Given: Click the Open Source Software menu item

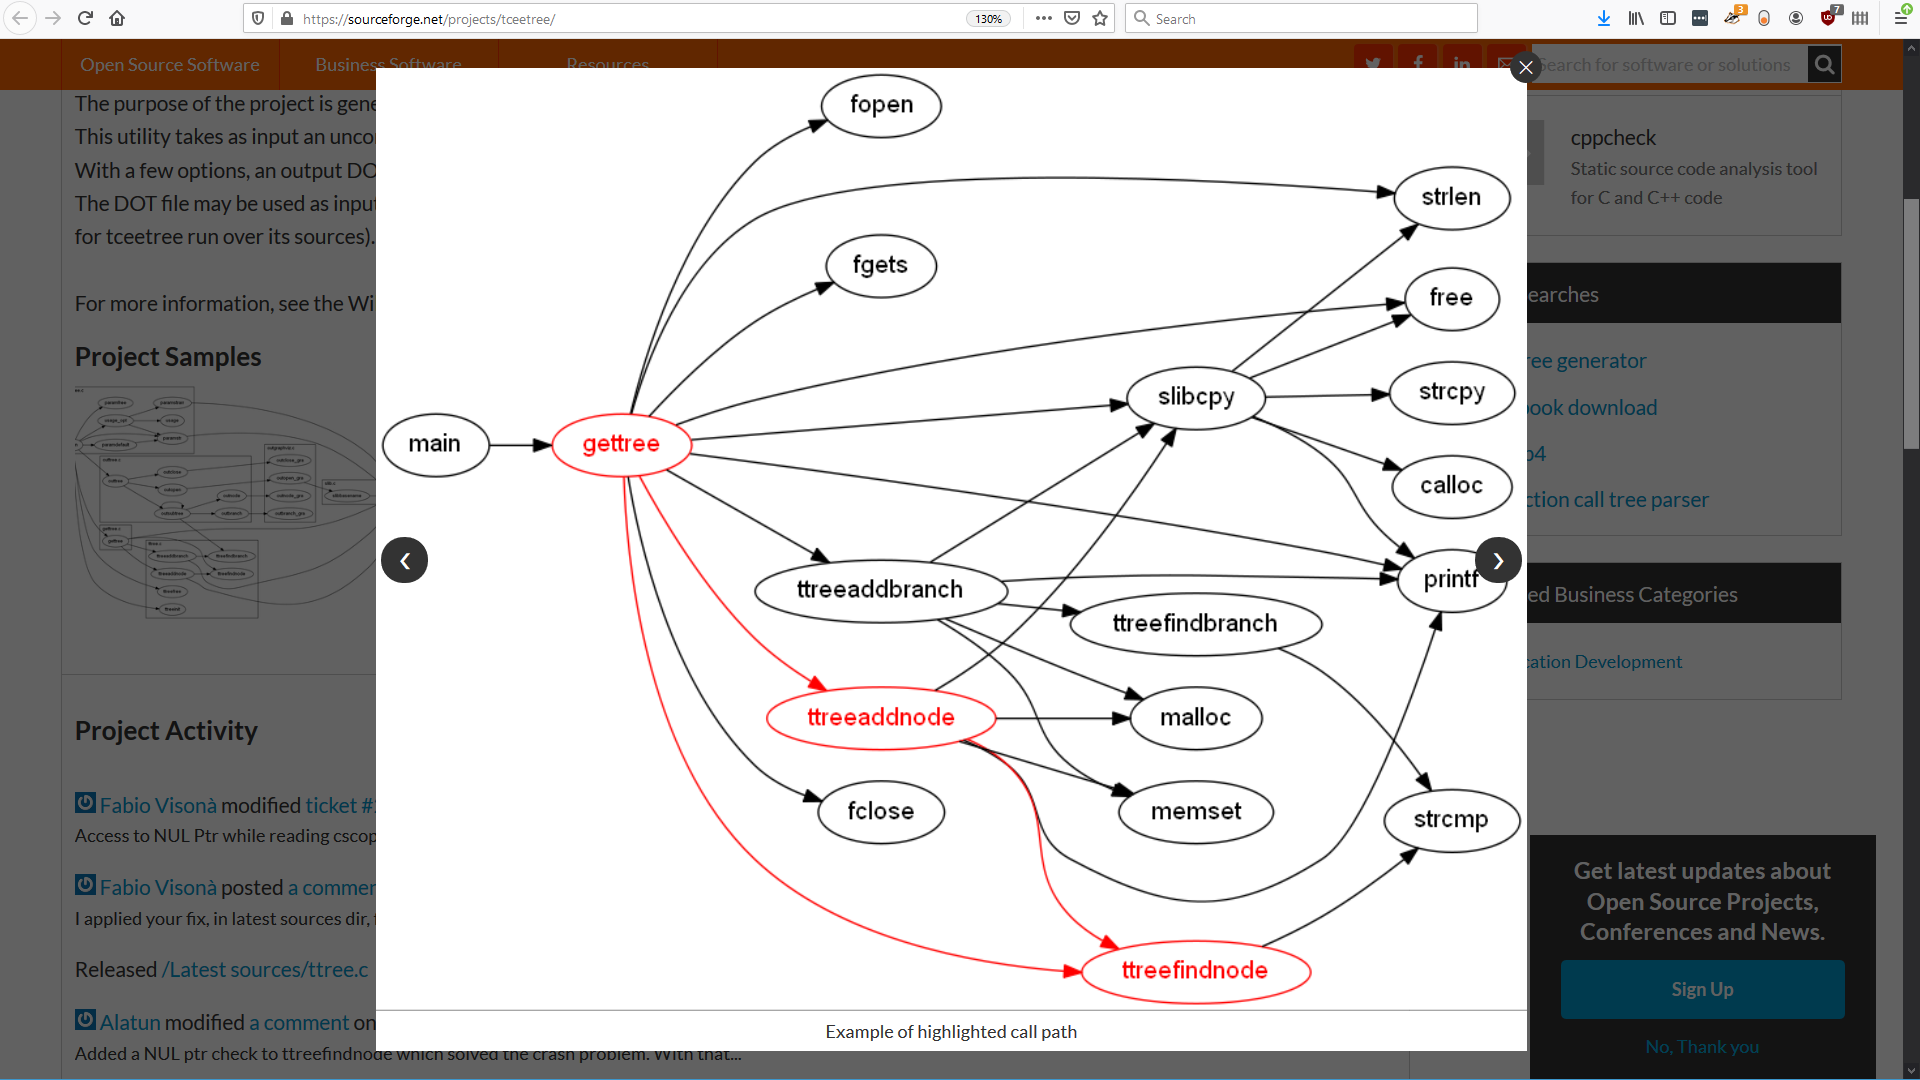Looking at the screenshot, I should coord(169,63).
